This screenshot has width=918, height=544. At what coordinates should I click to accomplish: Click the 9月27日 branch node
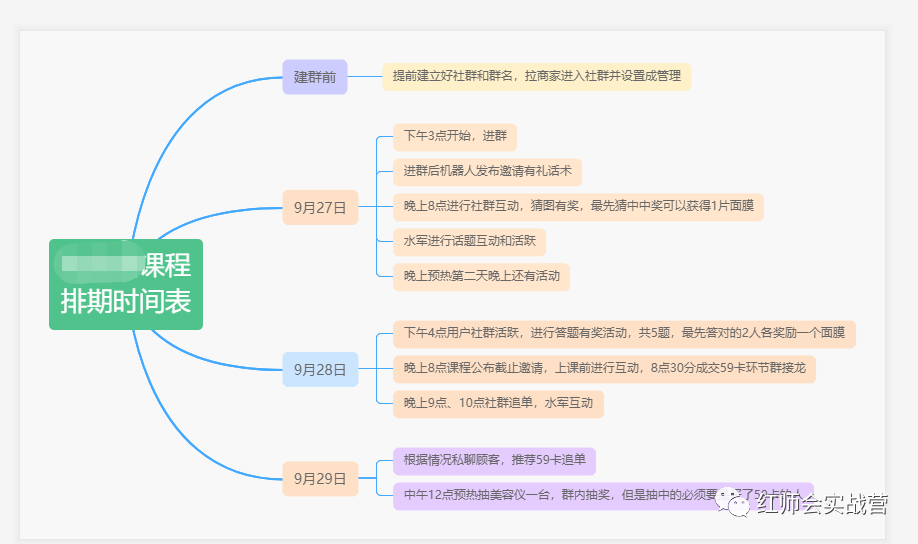(320, 207)
